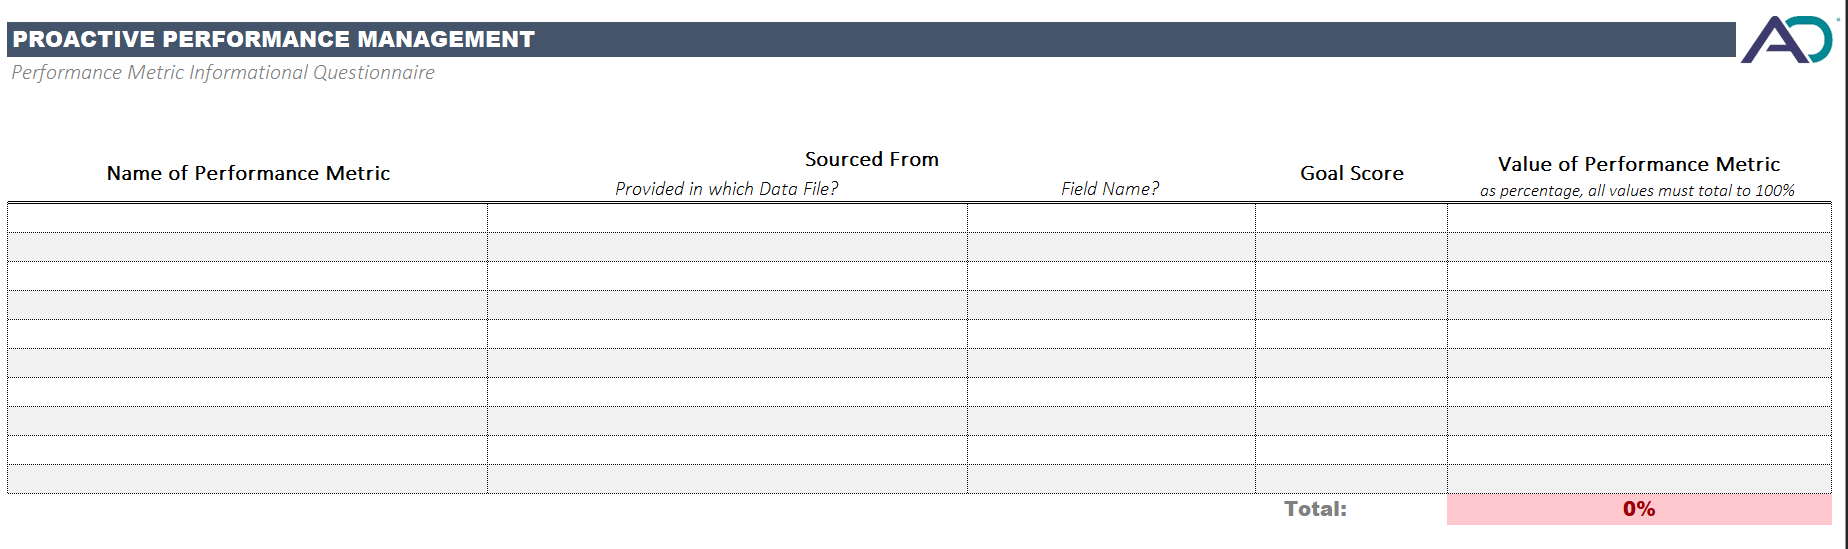Select first row's Goal Score cell
Image resolution: width=1848 pixels, height=549 pixels.
pyautogui.click(x=1351, y=218)
